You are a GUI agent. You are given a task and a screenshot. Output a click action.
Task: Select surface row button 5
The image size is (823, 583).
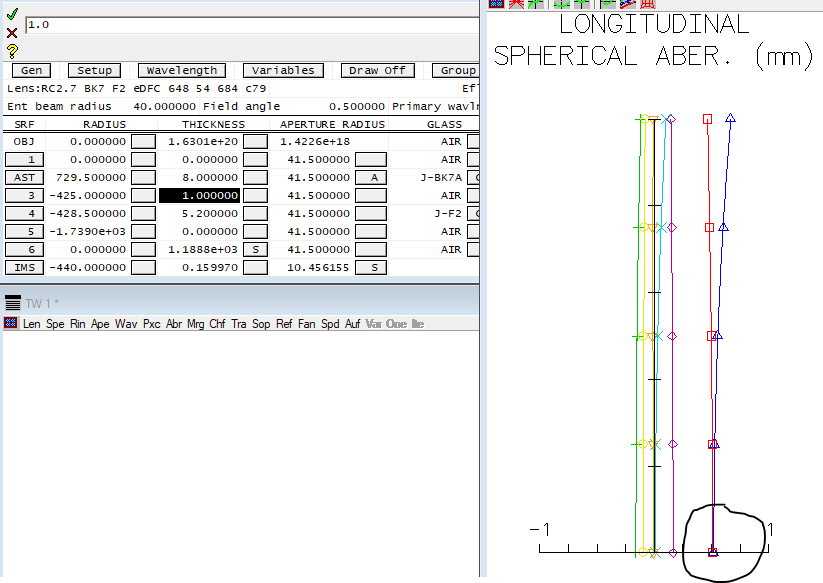[x=24, y=231]
